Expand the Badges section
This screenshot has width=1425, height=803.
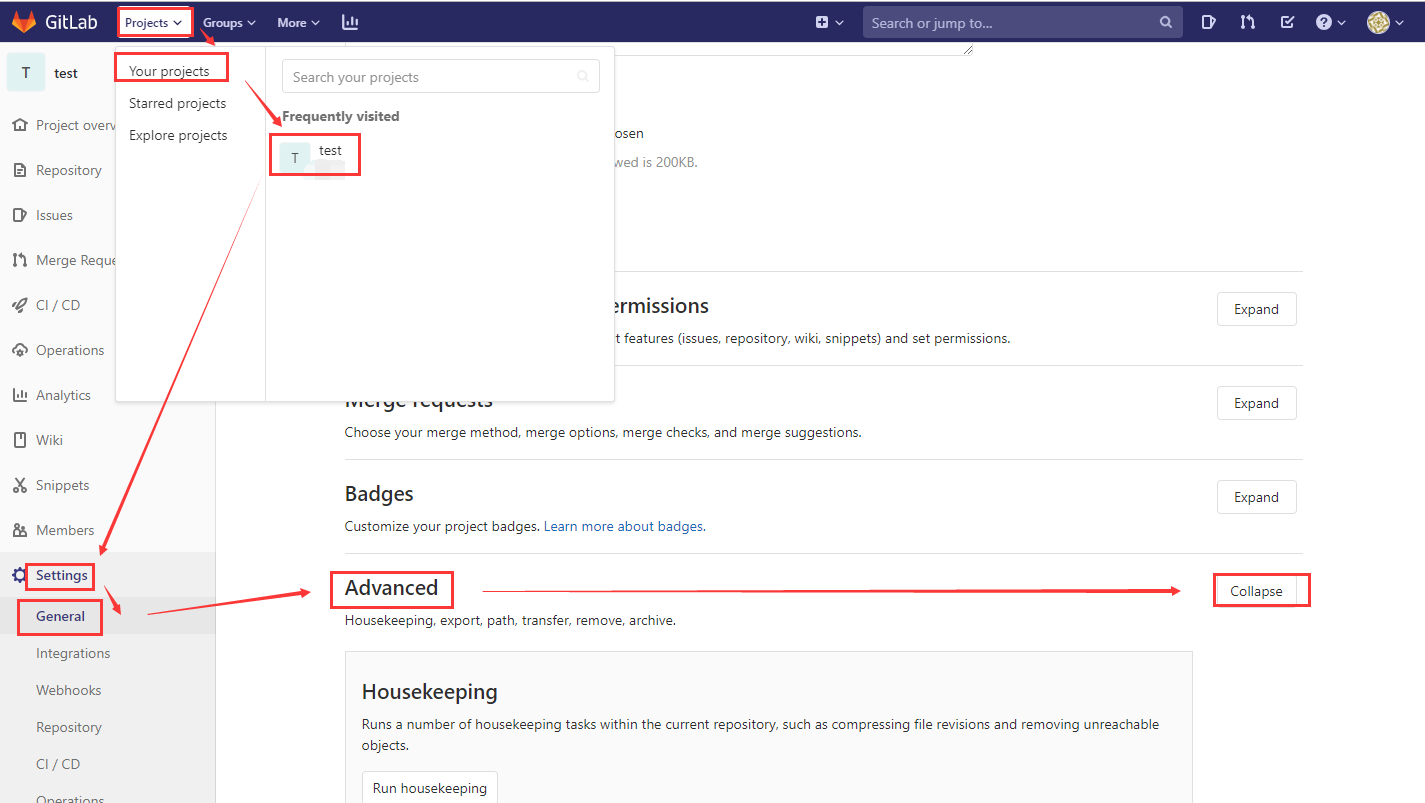pyautogui.click(x=1256, y=497)
